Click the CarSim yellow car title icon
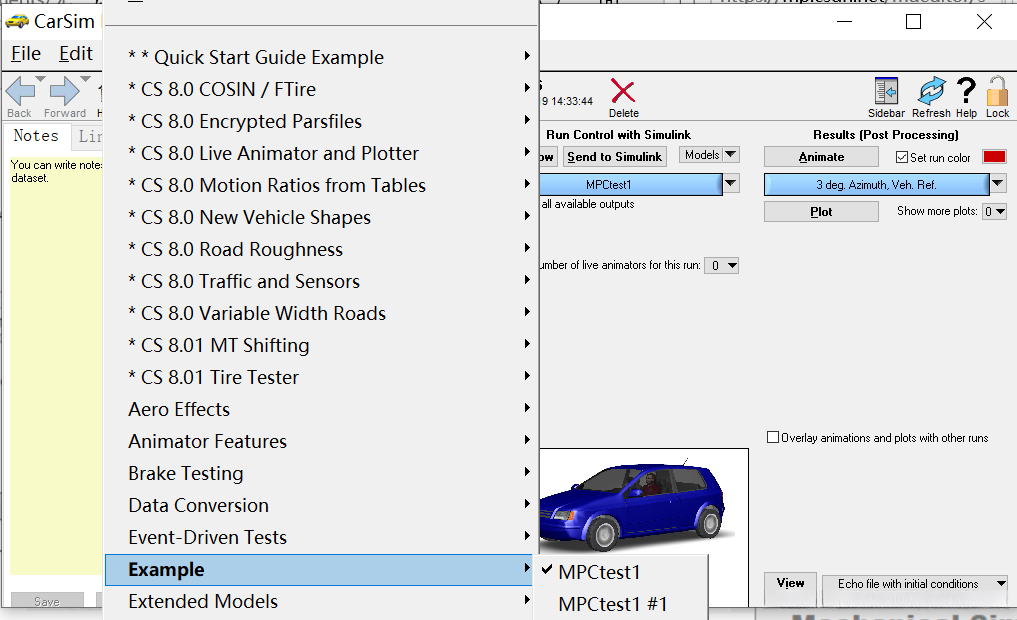Viewport: 1017px width, 620px height. (x=17, y=21)
